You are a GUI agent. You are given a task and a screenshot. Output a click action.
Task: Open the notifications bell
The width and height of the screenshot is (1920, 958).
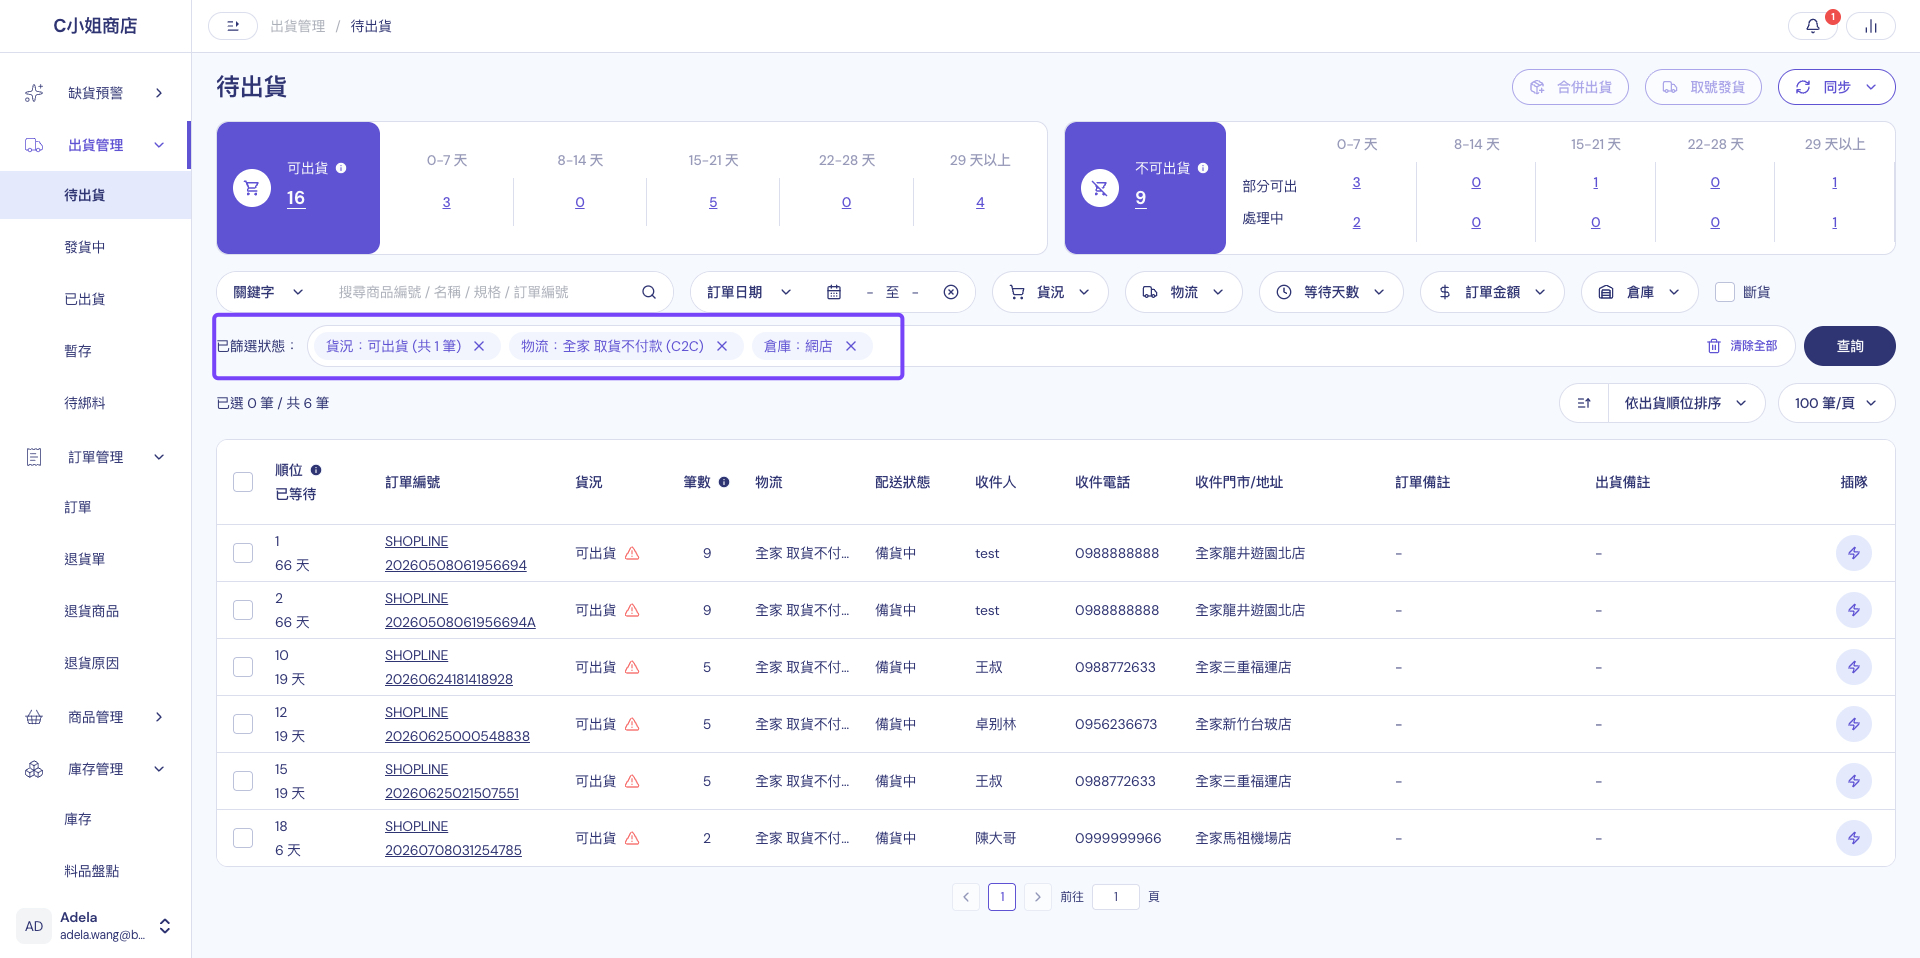(1812, 26)
